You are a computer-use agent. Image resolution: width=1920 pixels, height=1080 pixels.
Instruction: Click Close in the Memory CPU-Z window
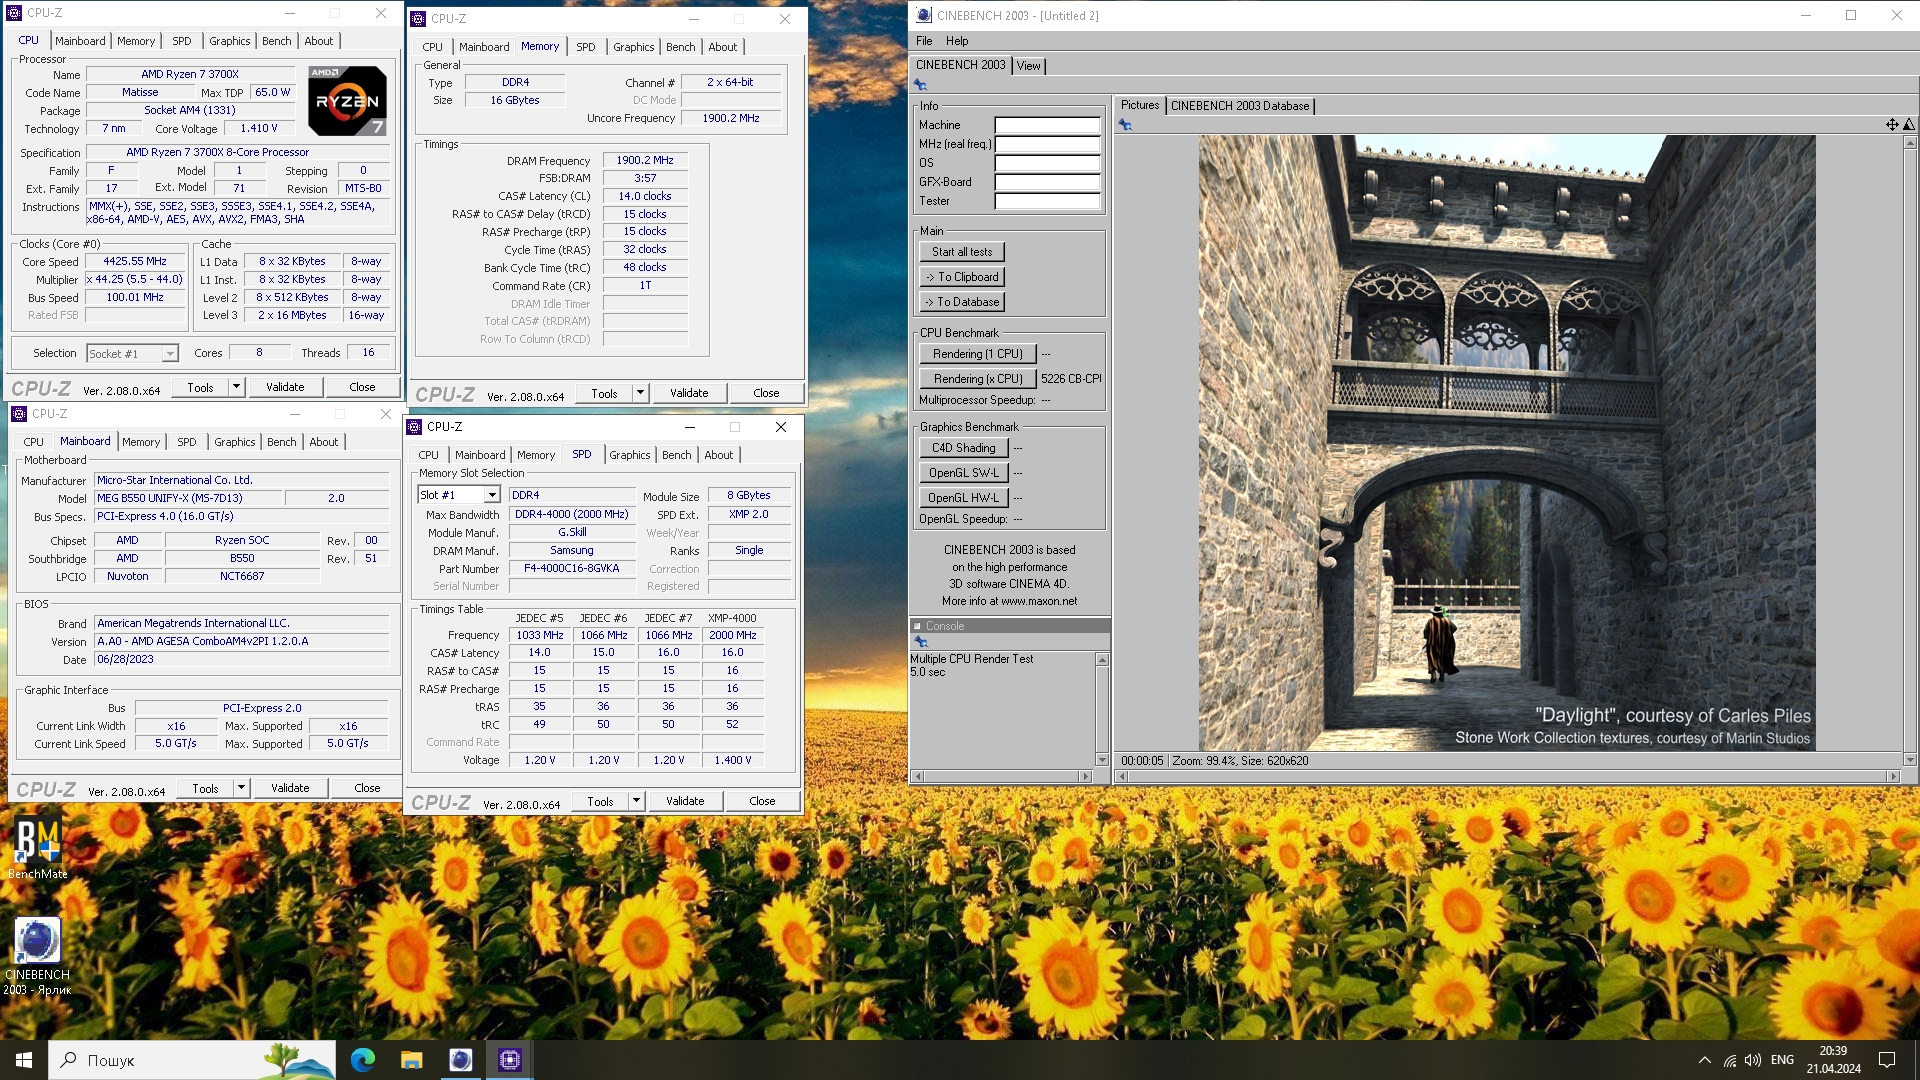tap(766, 393)
